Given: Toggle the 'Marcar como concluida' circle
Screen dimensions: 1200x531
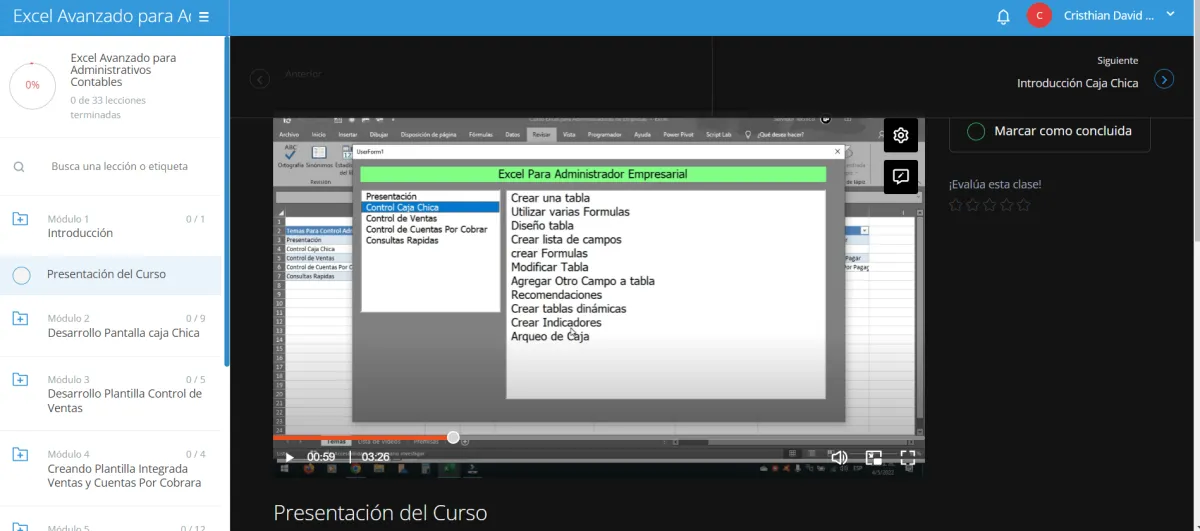Looking at the screenshot, I should click(976, 131).
